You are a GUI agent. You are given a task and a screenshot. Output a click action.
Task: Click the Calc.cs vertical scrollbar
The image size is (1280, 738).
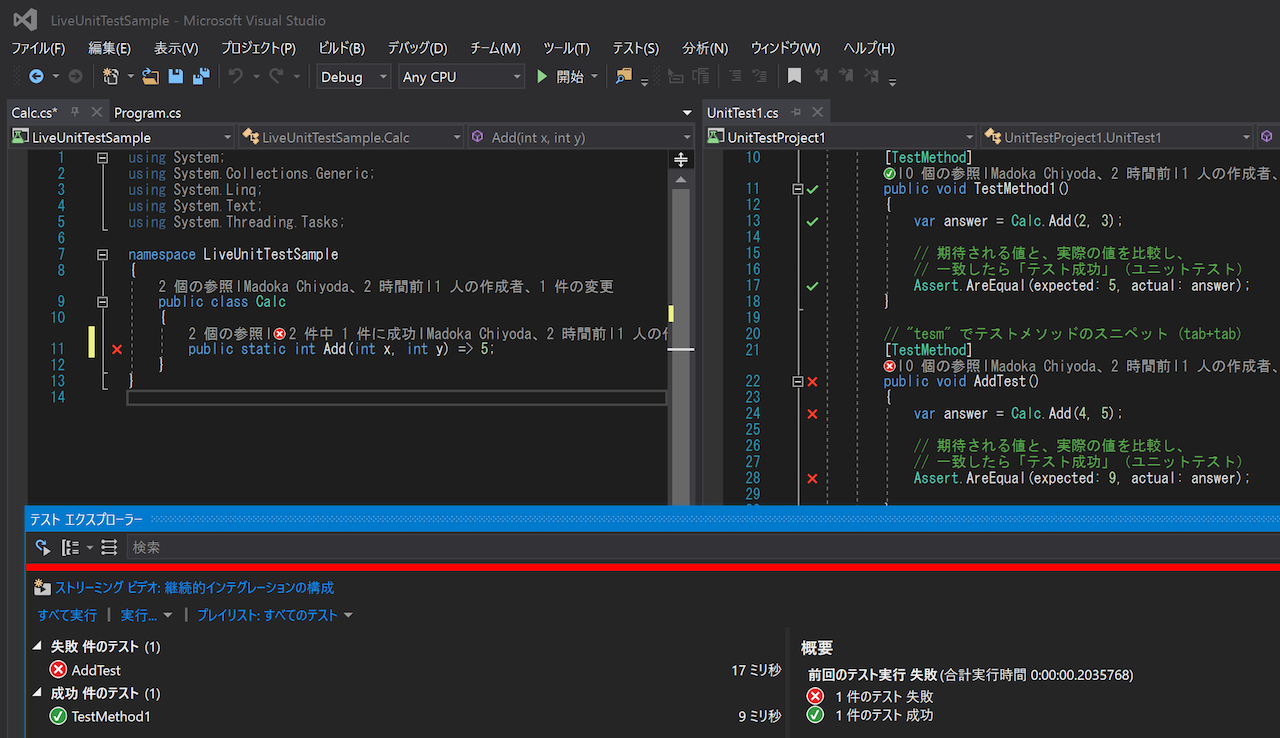tap(680, 345)
